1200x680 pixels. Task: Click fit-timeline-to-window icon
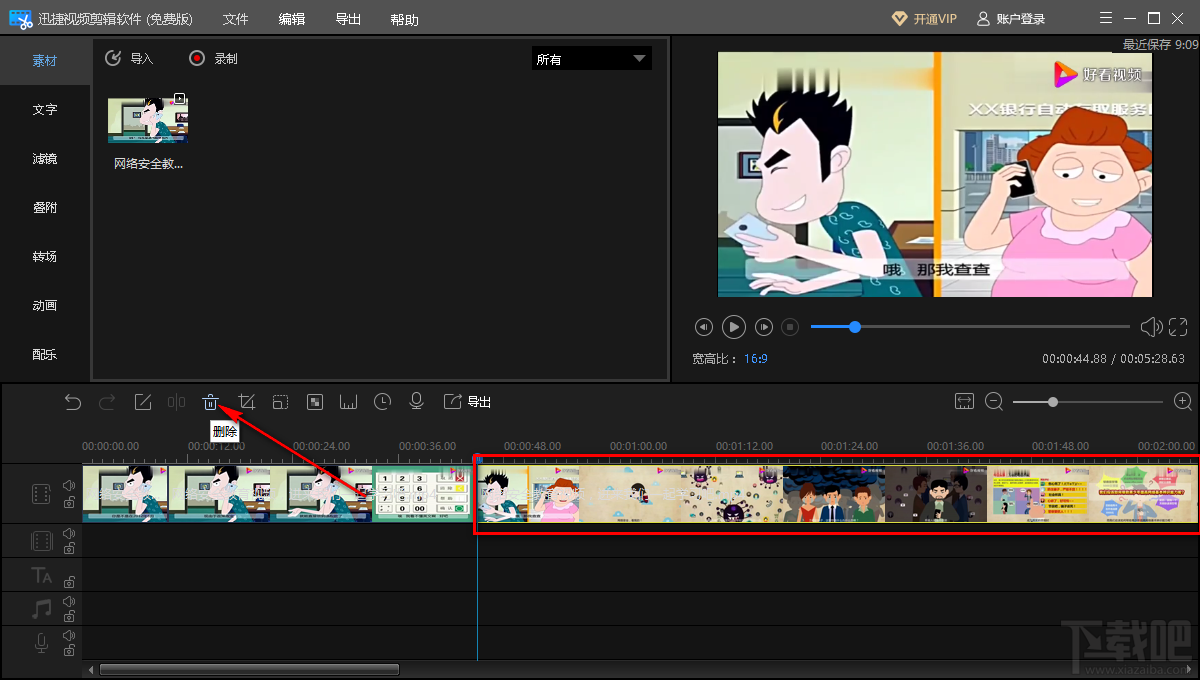(964, 401)
